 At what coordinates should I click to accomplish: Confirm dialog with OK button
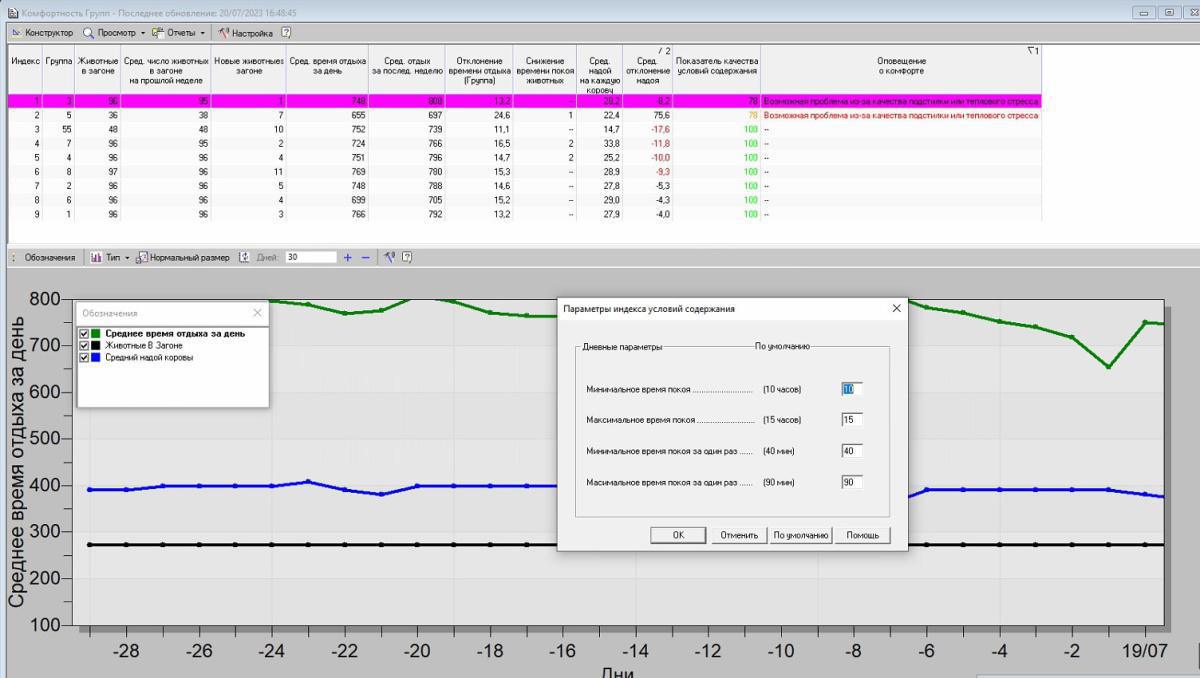[678, 535]
